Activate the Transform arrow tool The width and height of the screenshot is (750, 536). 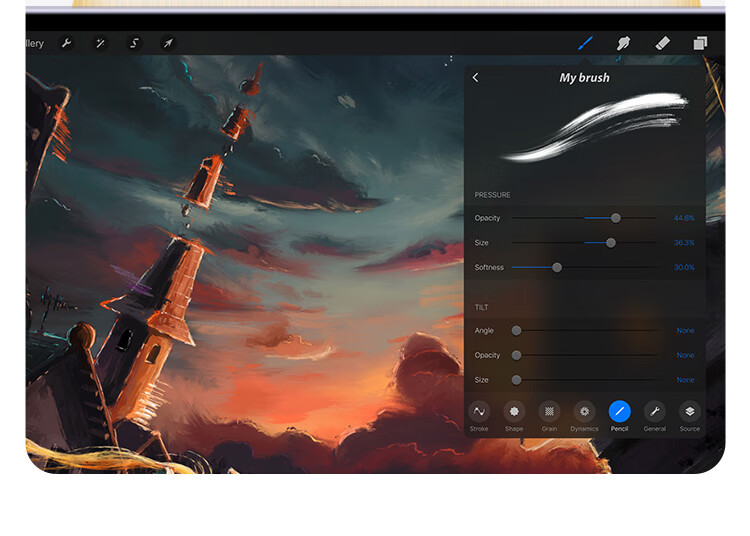168,44
